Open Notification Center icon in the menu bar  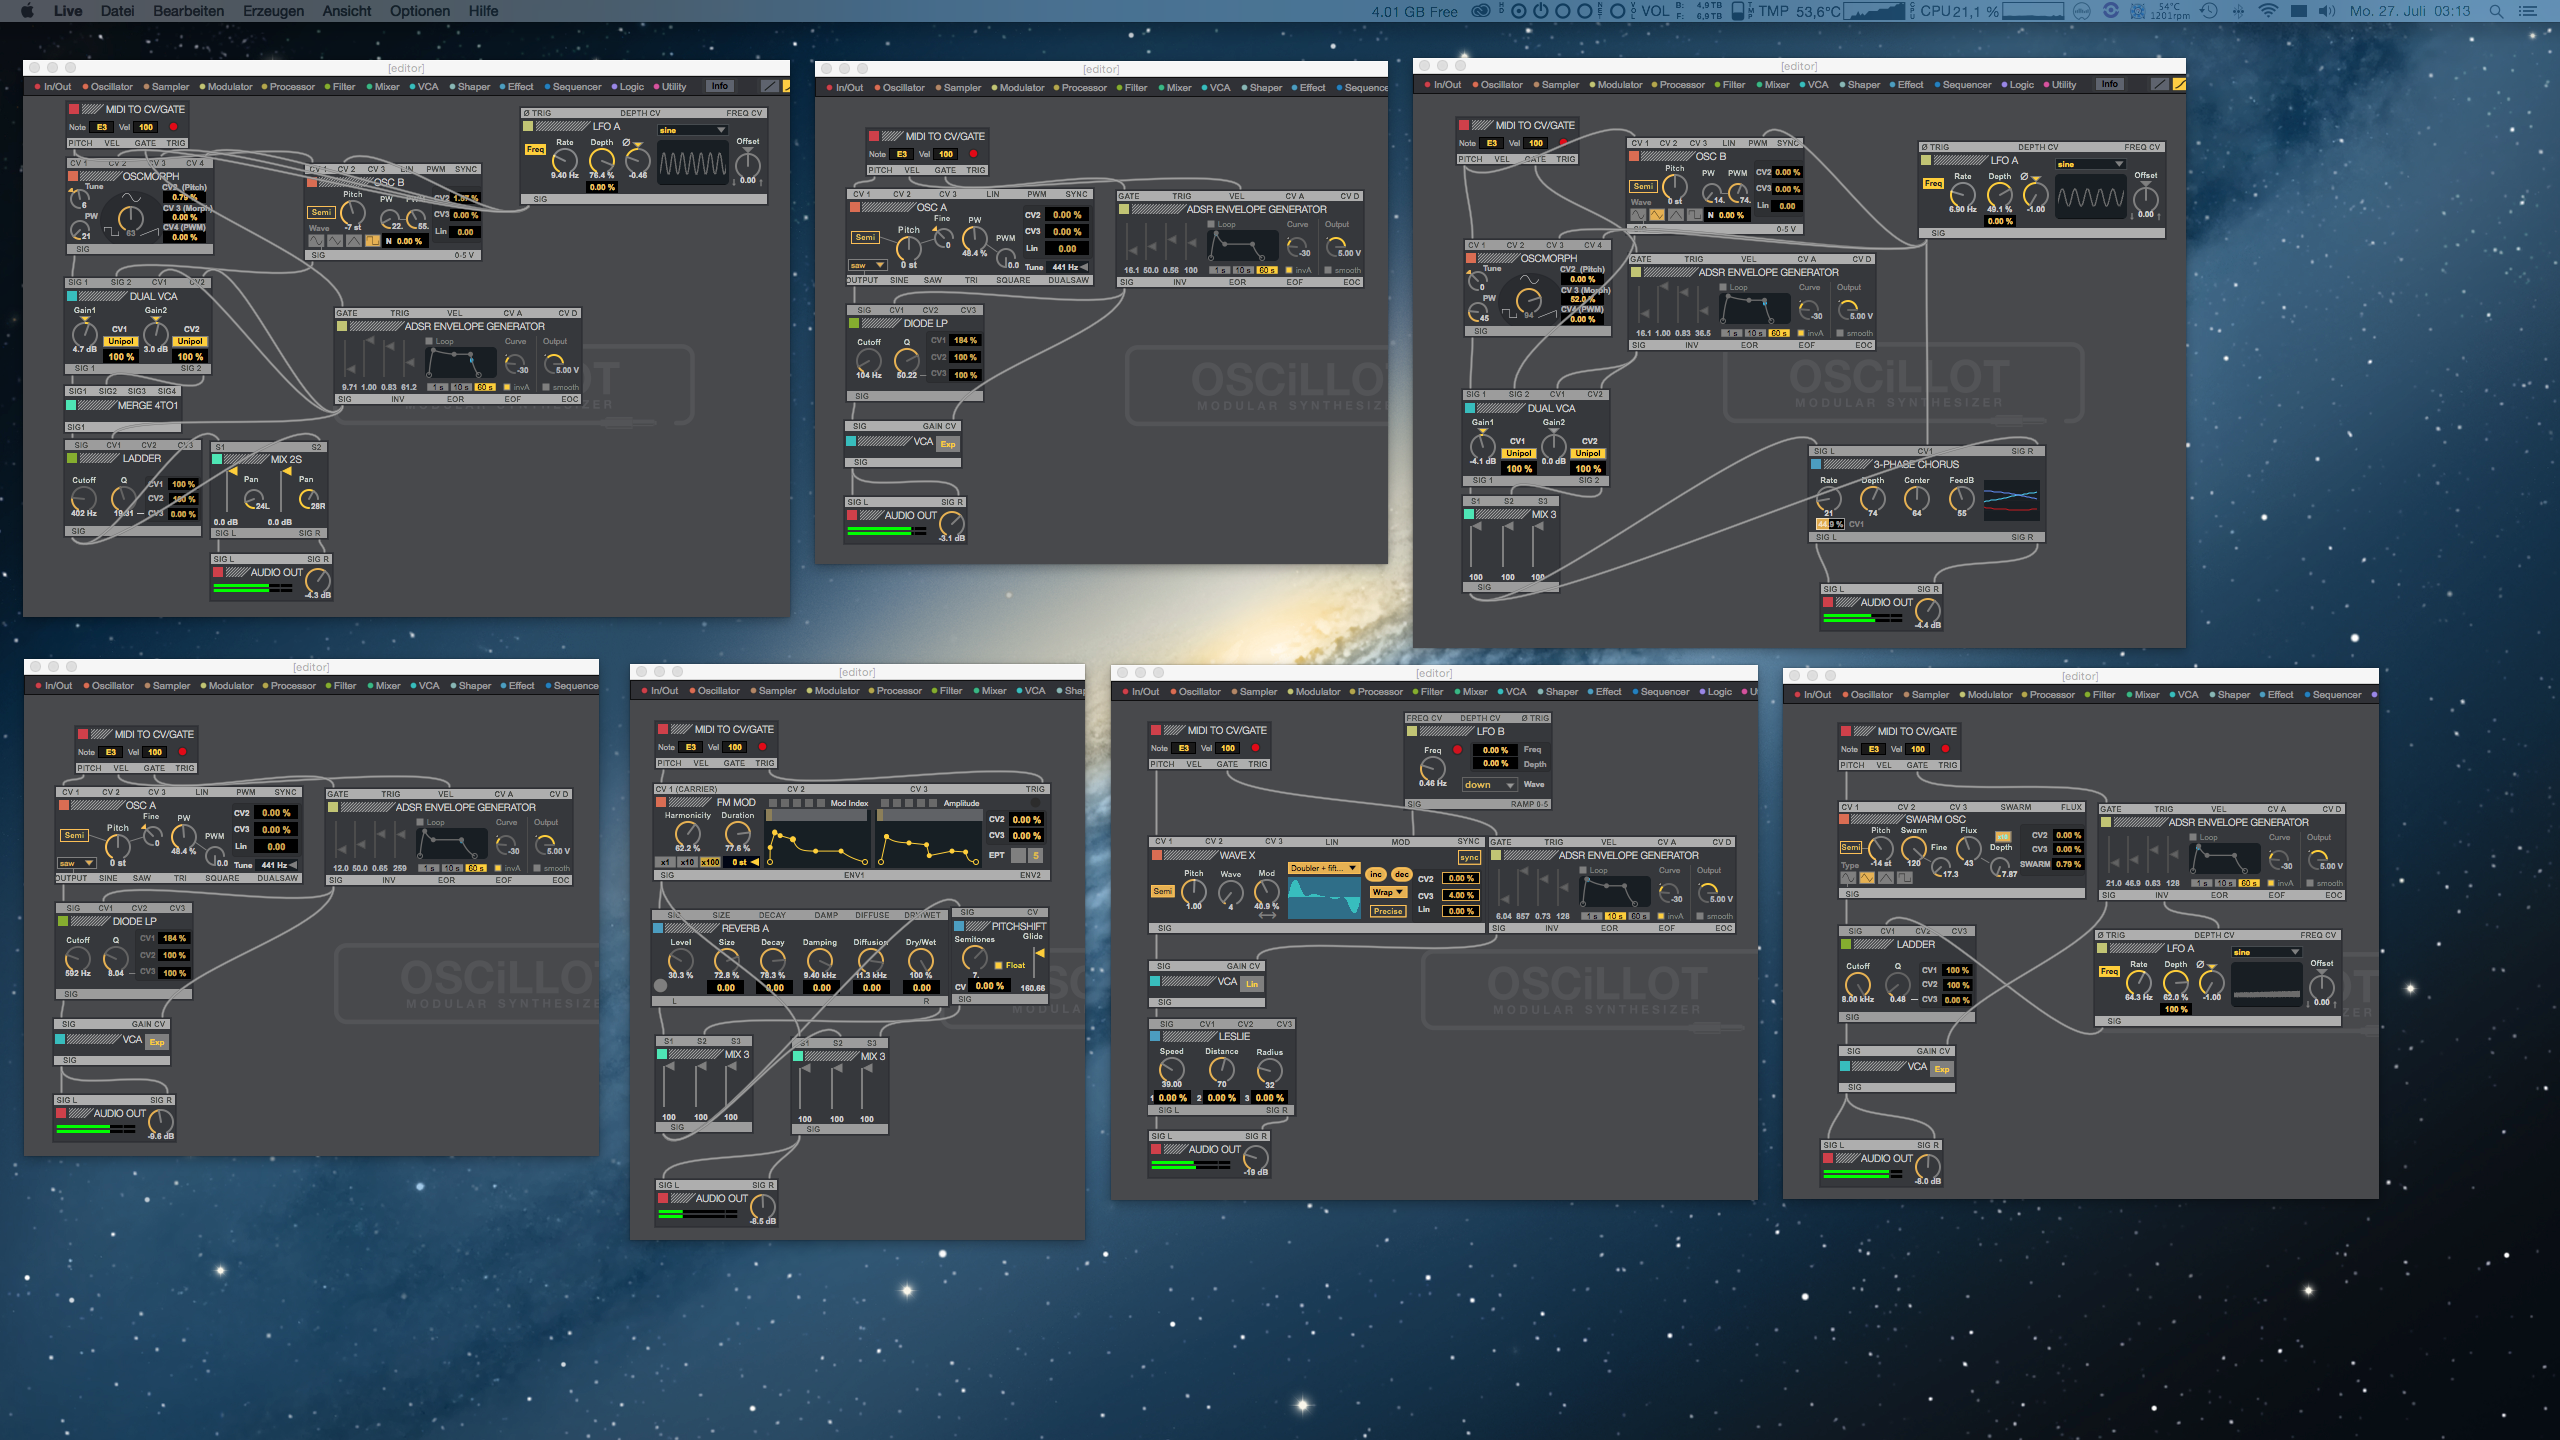click(2530, 11)
